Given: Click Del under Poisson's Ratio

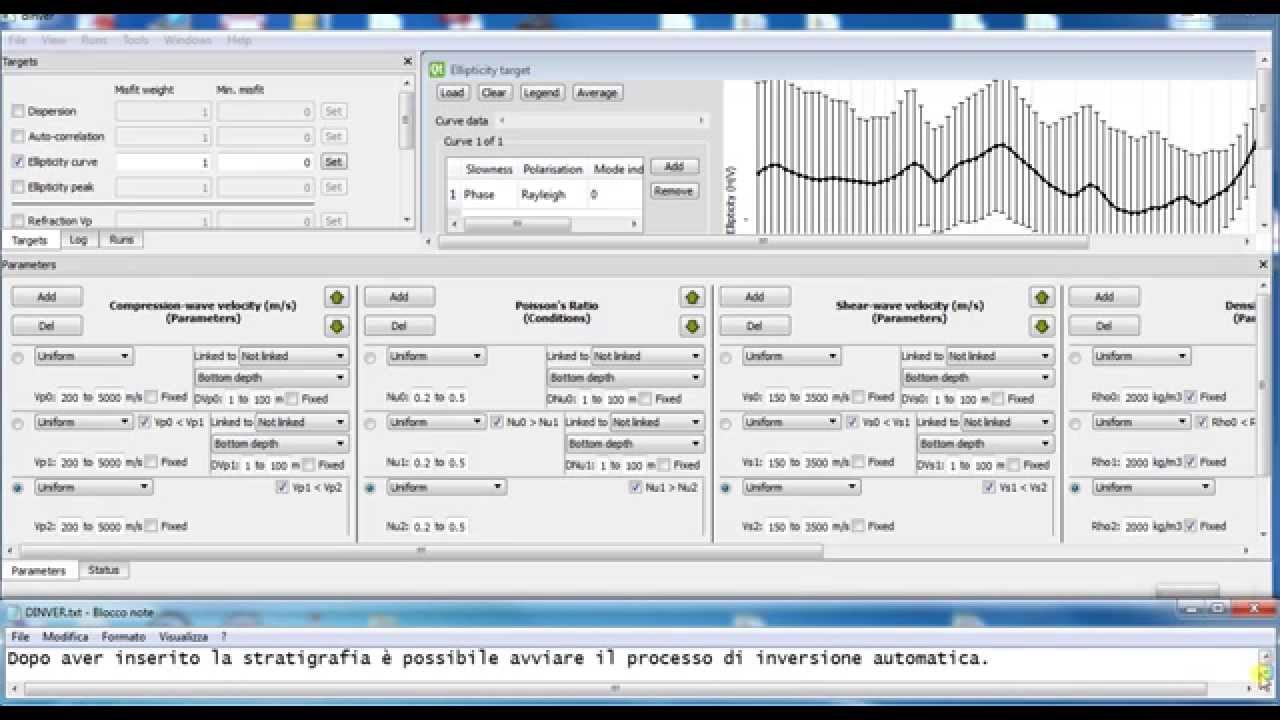Looking at the screenshot, I should [399, 326].
